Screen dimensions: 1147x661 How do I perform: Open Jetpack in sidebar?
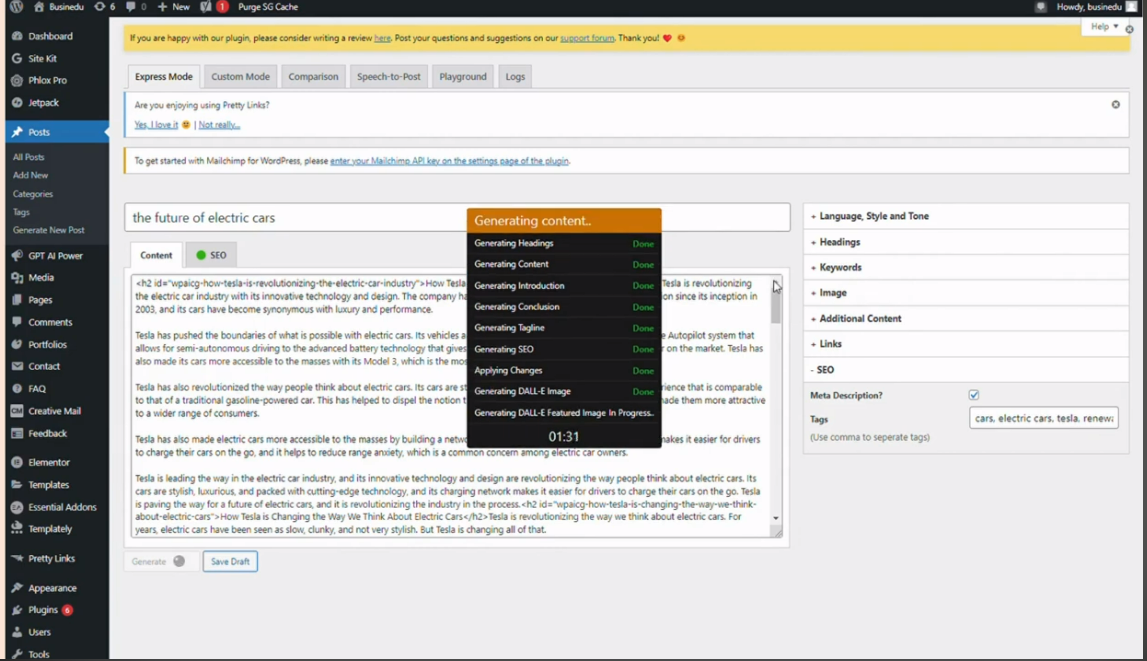(43, 103)
